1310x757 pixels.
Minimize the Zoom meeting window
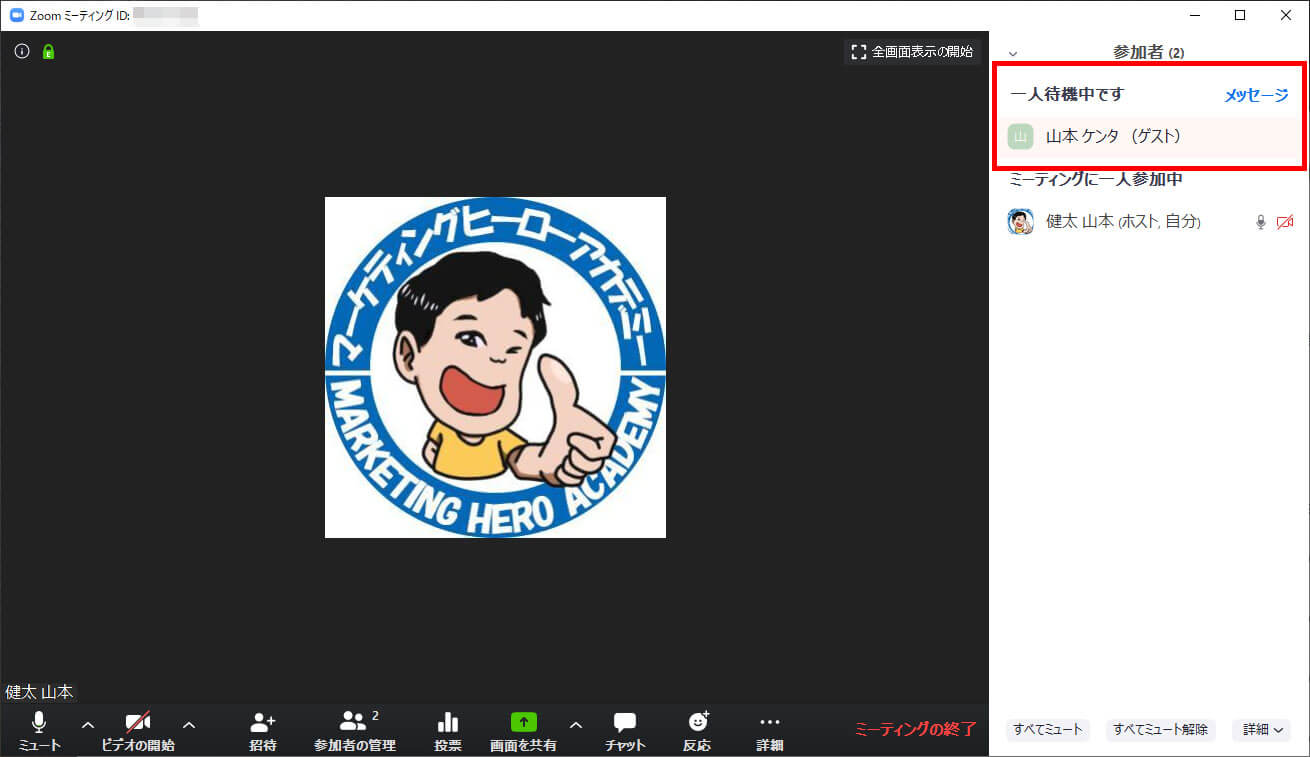coord(1194,15)
